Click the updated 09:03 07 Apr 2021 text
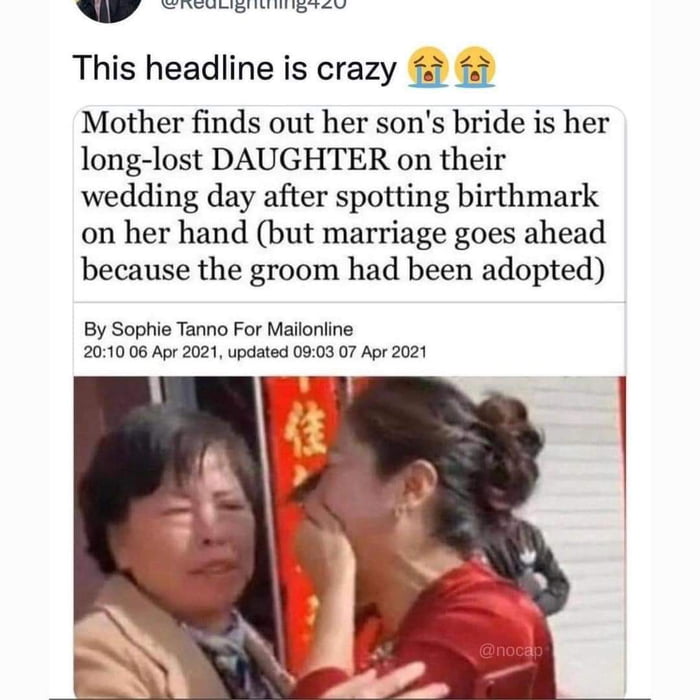 [327, 352]
